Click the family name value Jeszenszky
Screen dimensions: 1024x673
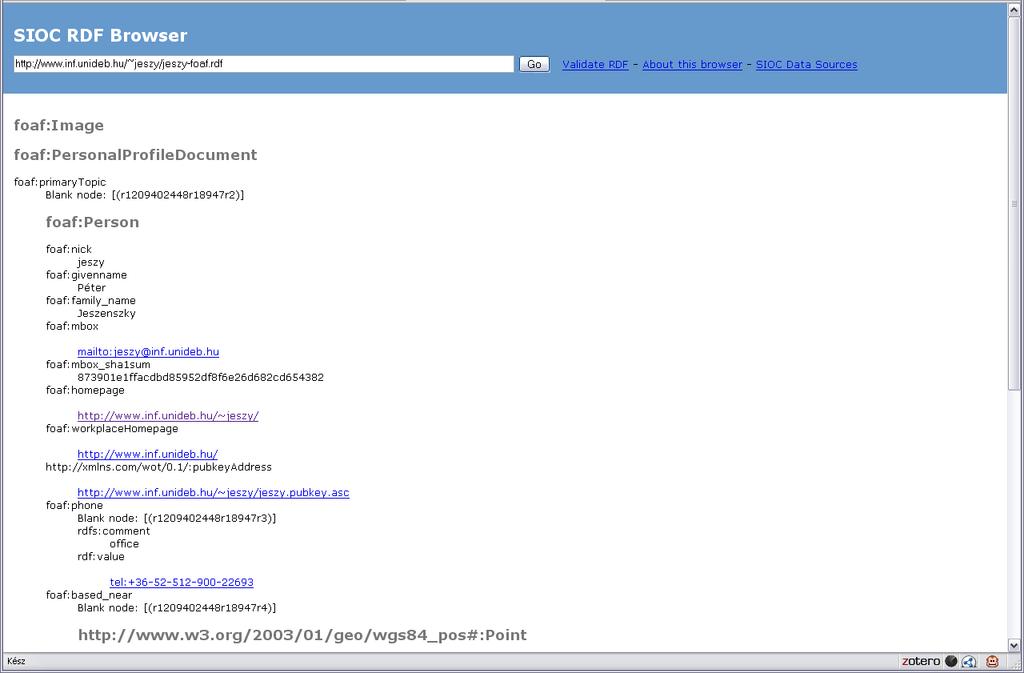pos(106,313)
